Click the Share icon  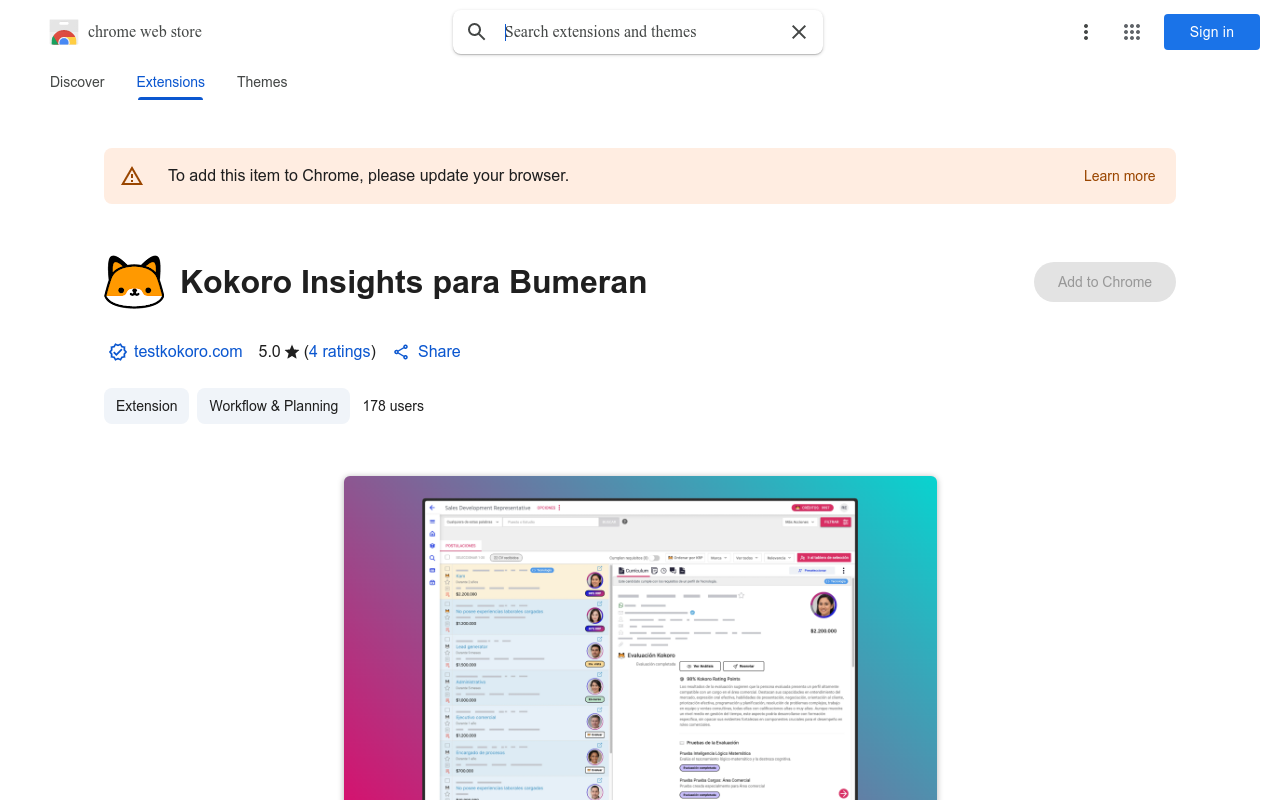(401, 352)
